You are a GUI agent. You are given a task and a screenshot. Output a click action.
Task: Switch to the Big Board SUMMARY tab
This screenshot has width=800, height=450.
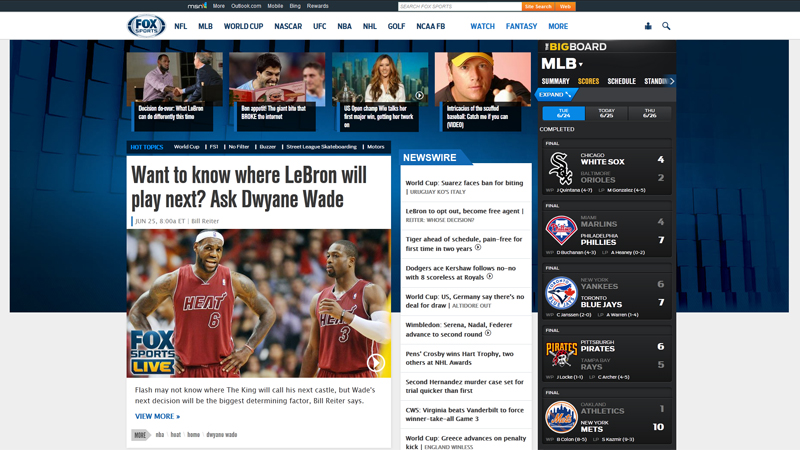click(x=555, y=81)
